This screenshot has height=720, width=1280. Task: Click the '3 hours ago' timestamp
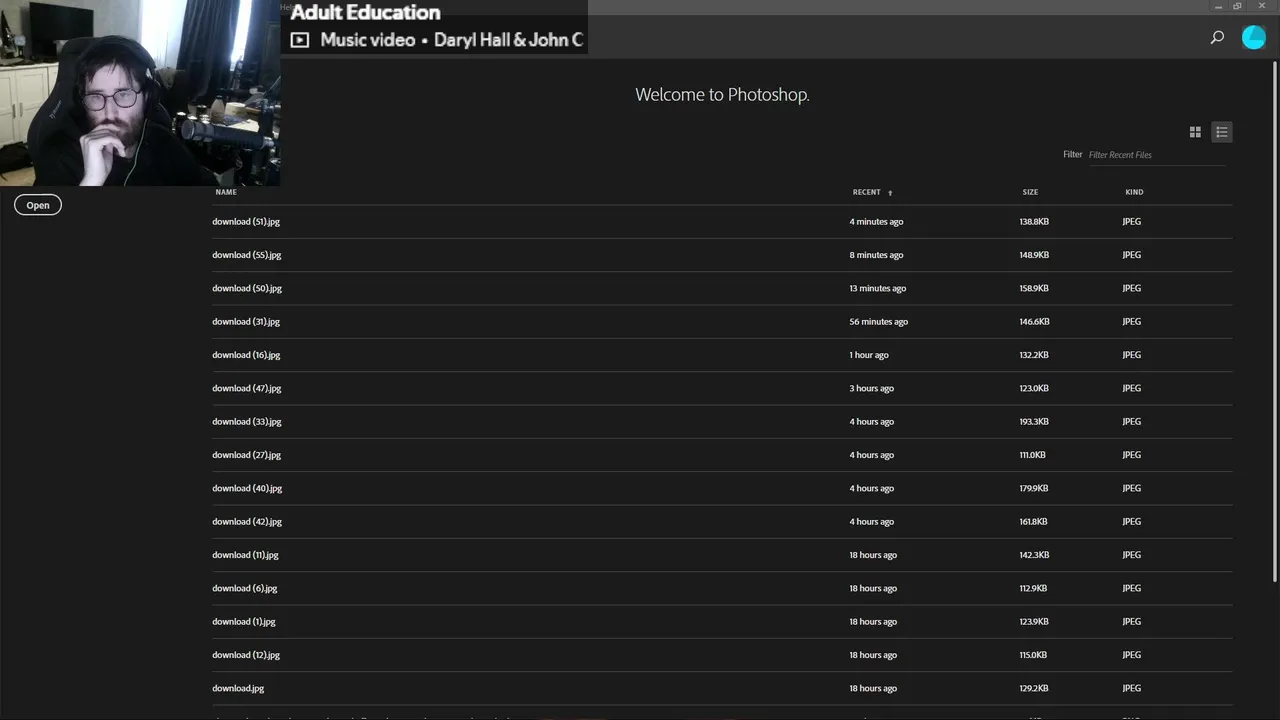point(871,388)
